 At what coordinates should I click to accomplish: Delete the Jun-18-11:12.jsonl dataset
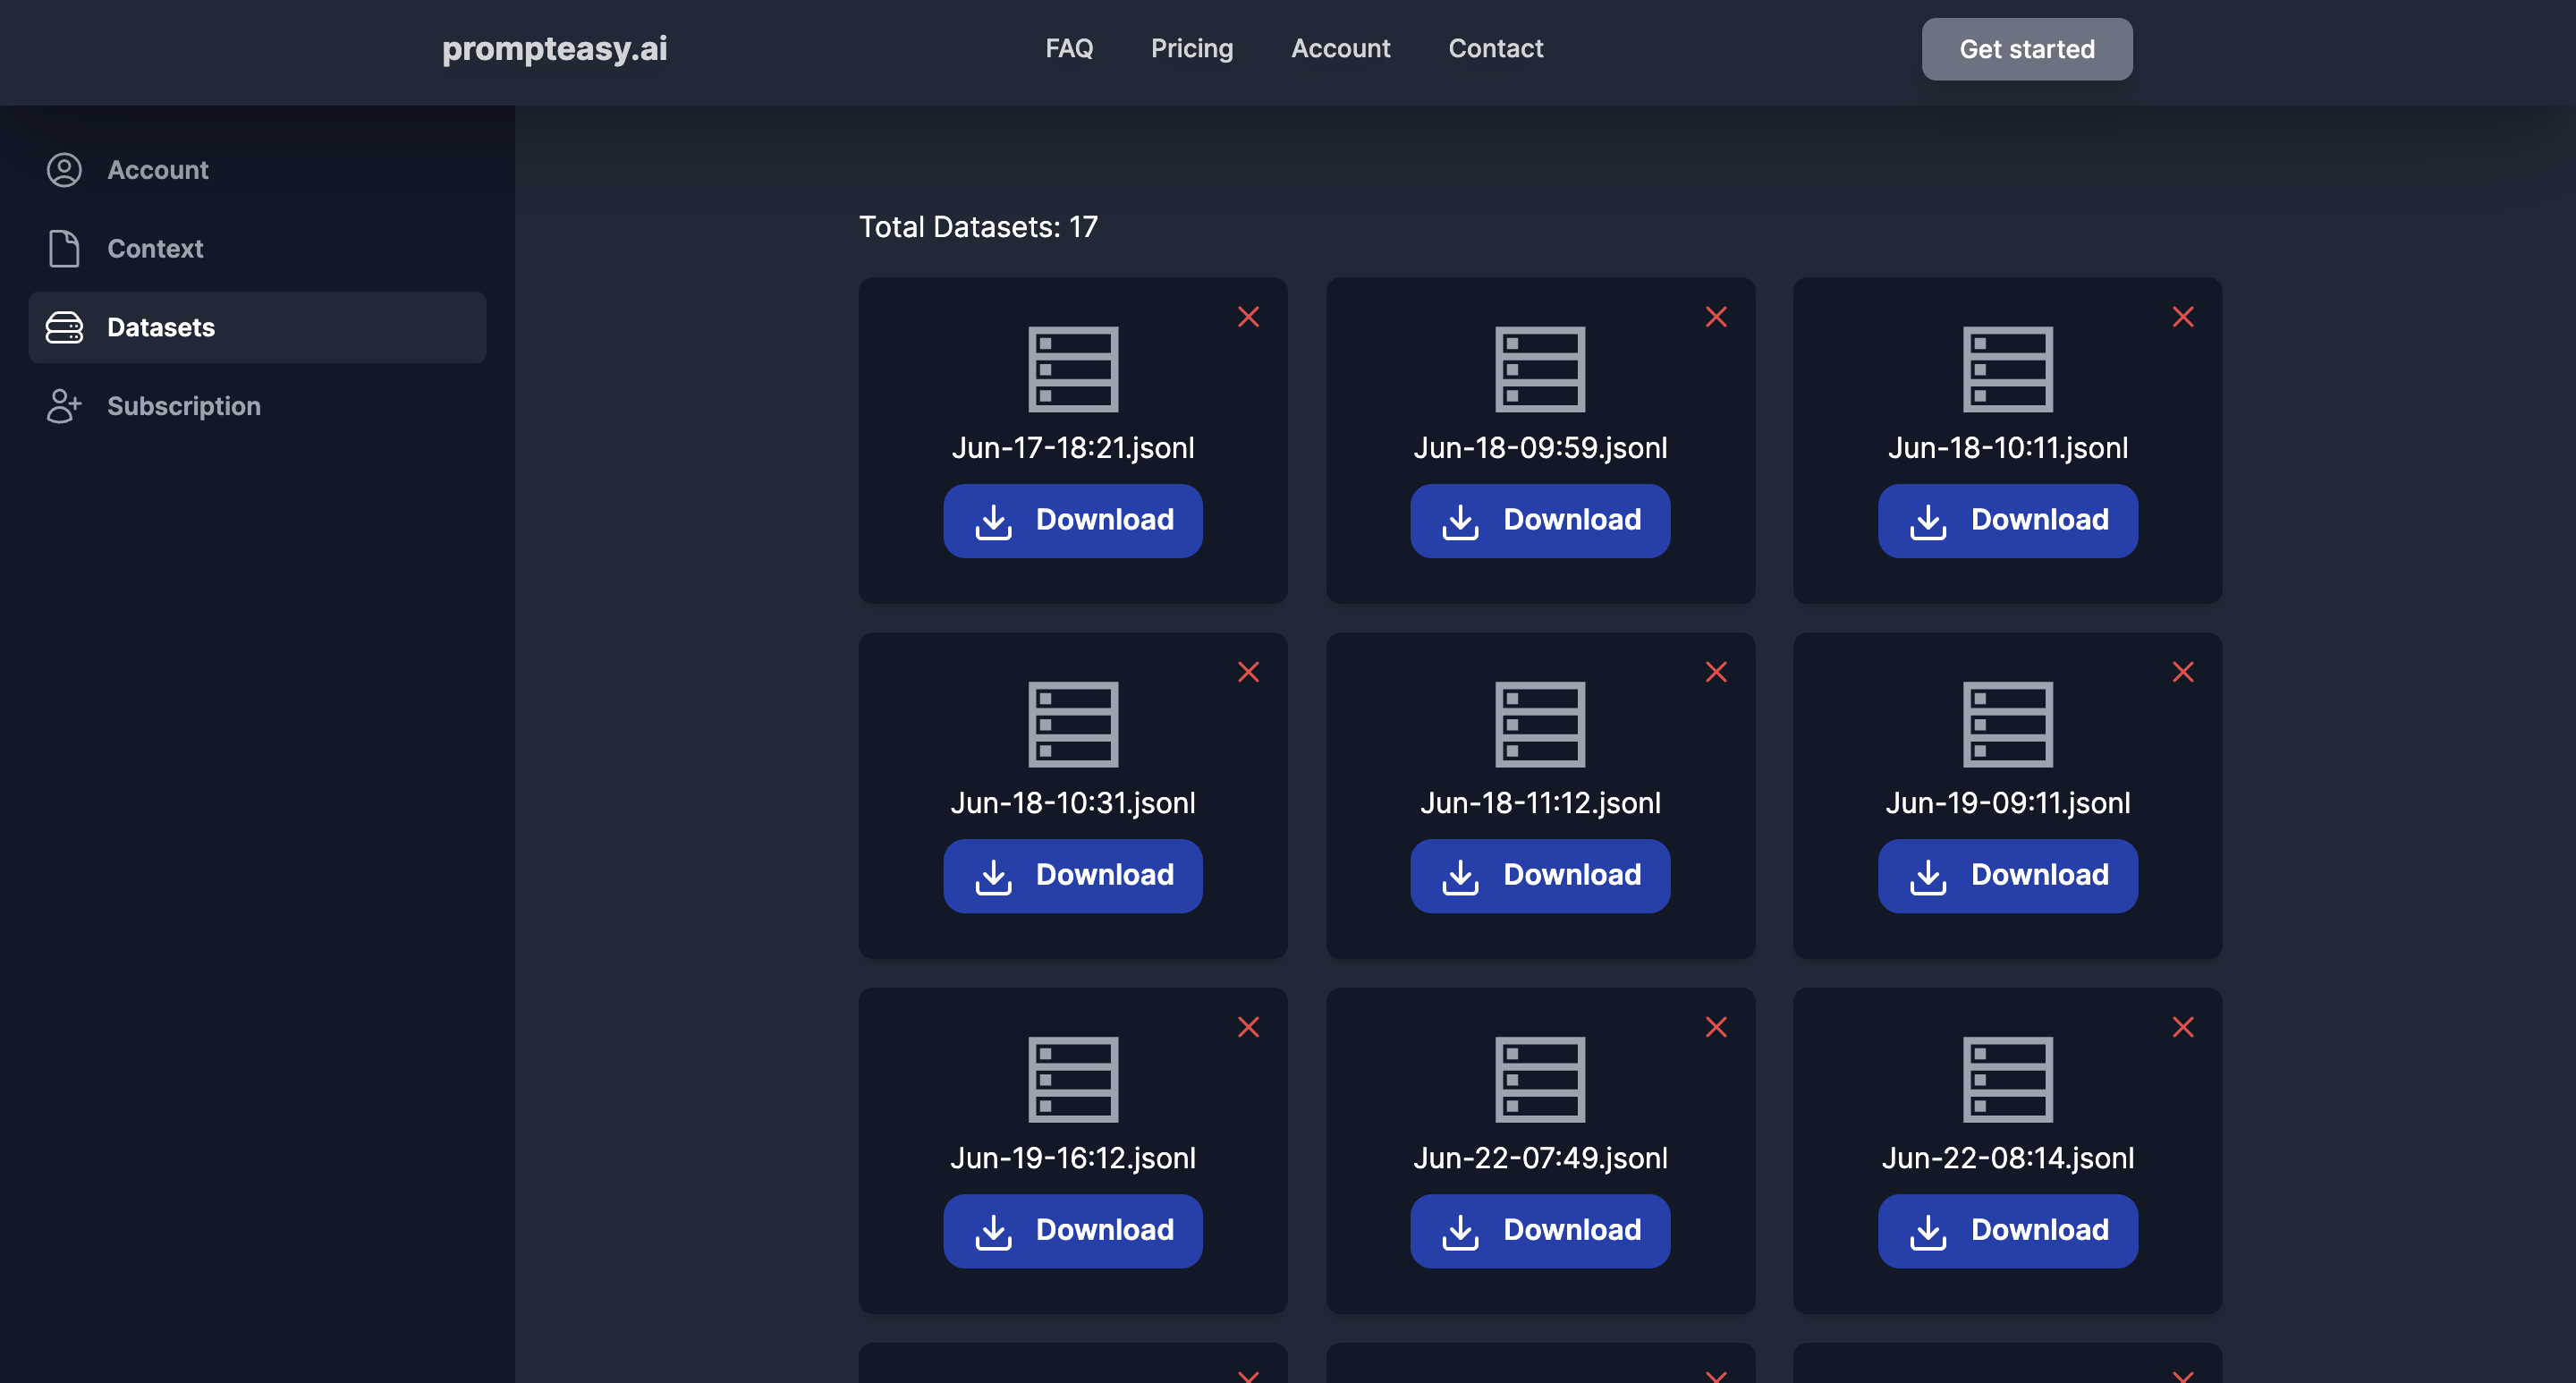(x=1716, y=672)
